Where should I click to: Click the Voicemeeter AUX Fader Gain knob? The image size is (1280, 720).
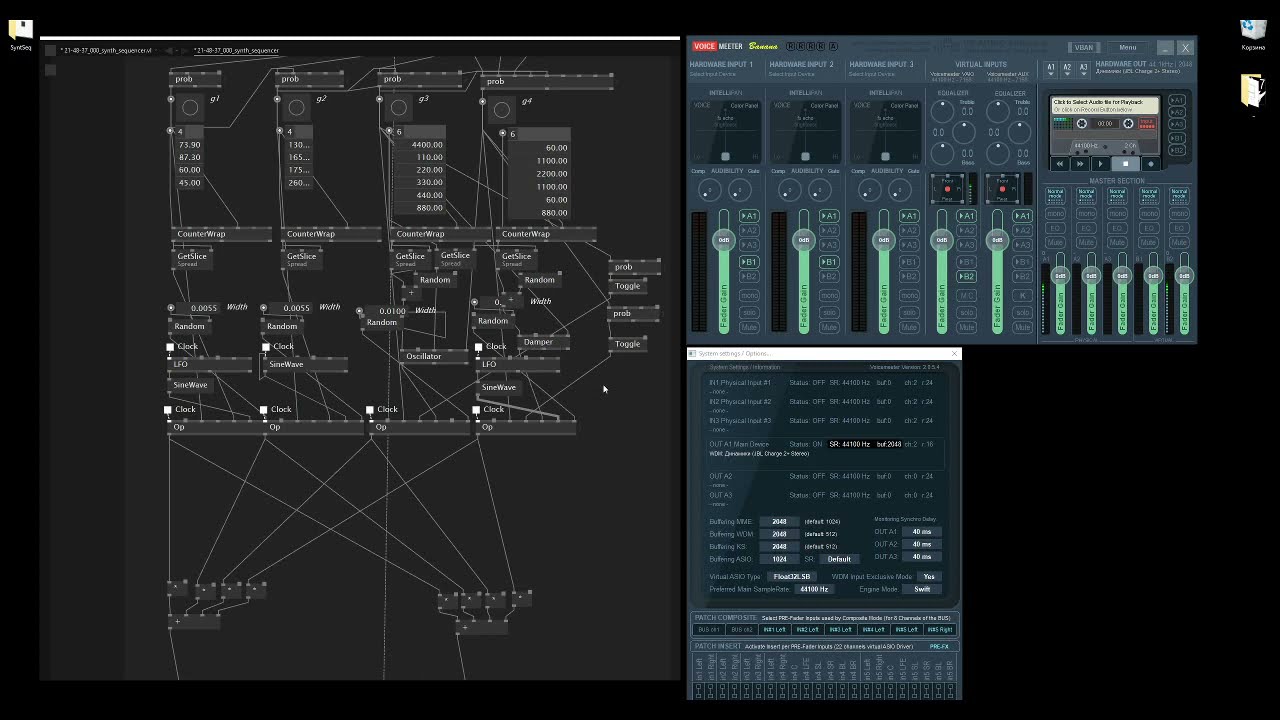tap(997, 240)
